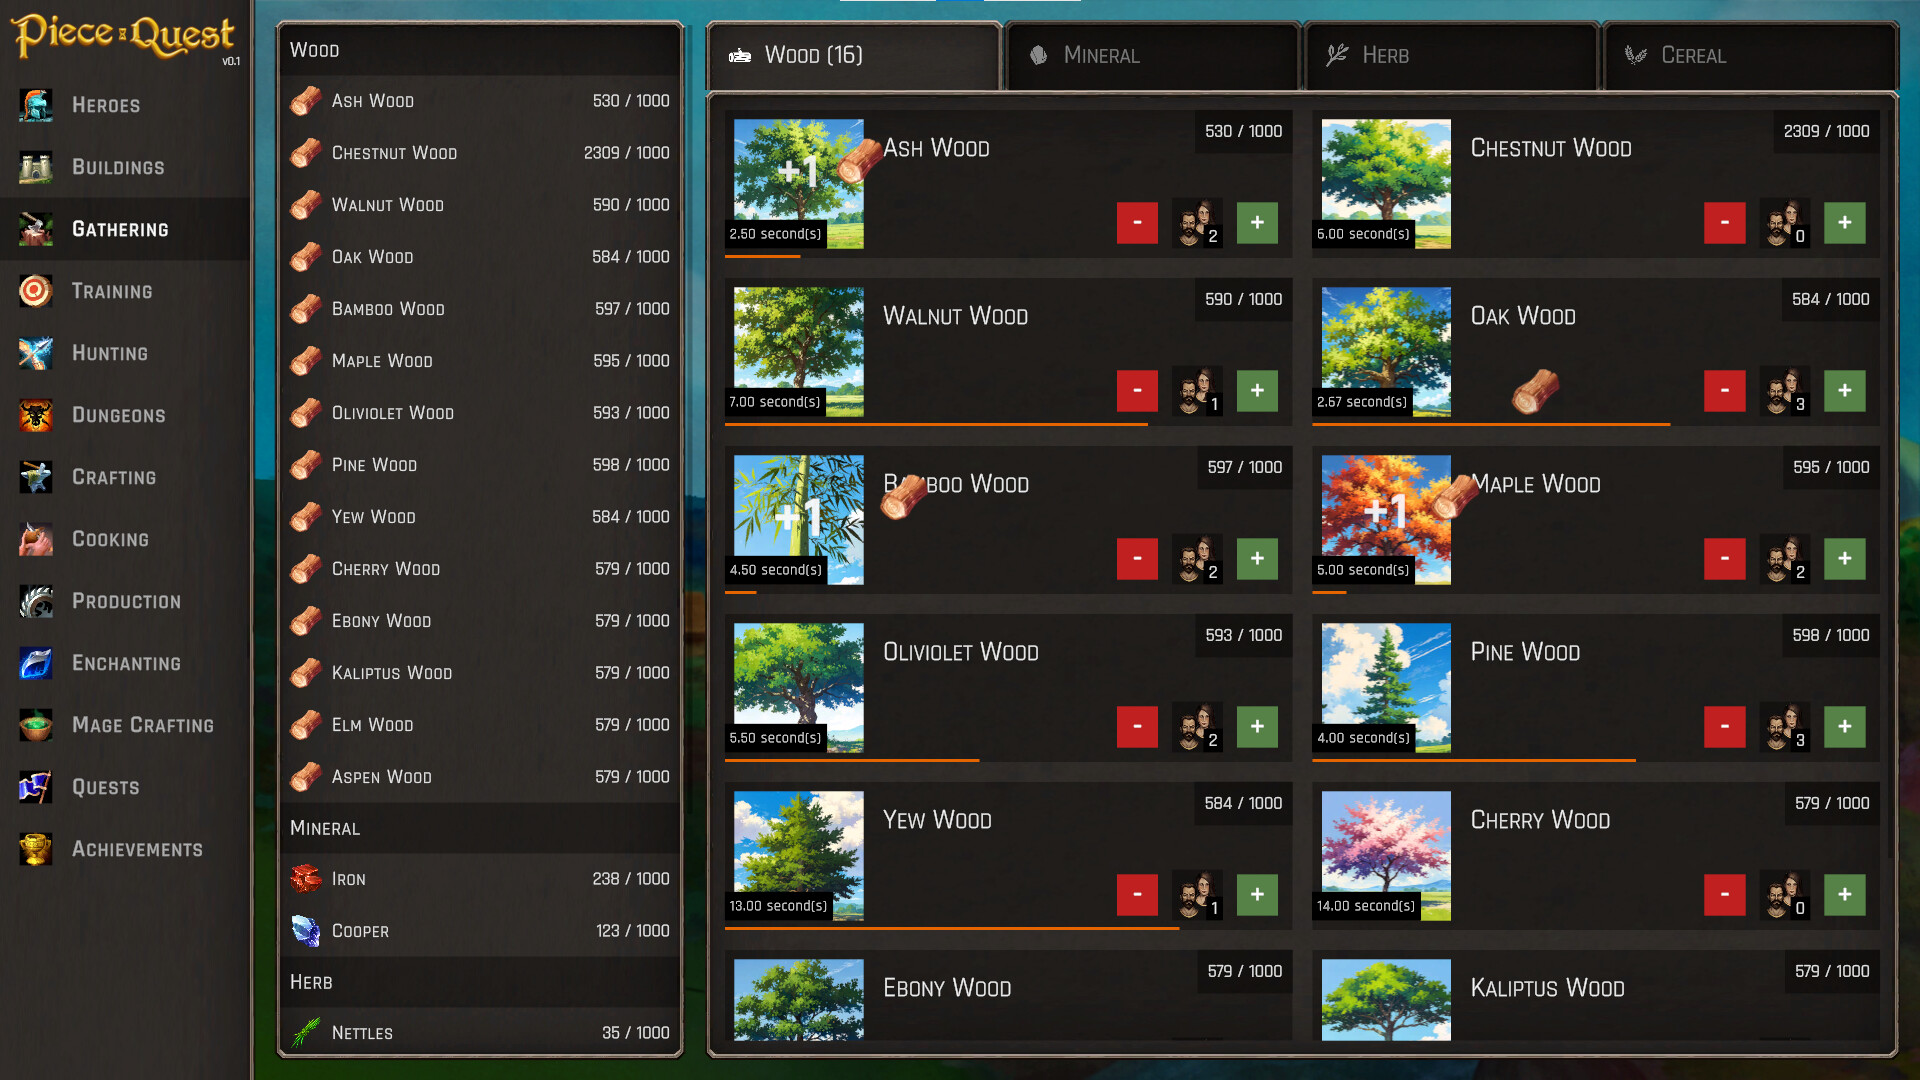Select the Training section
The width and height of the screenshot is (1920, 1080).
tap(111, 291)
